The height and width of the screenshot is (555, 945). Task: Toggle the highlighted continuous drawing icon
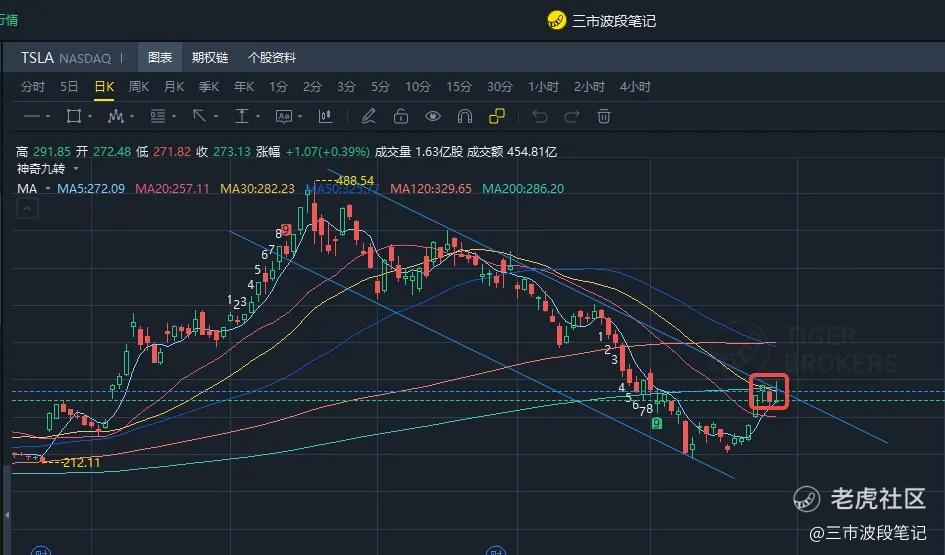pyautogui.click(x=497, y=116)
